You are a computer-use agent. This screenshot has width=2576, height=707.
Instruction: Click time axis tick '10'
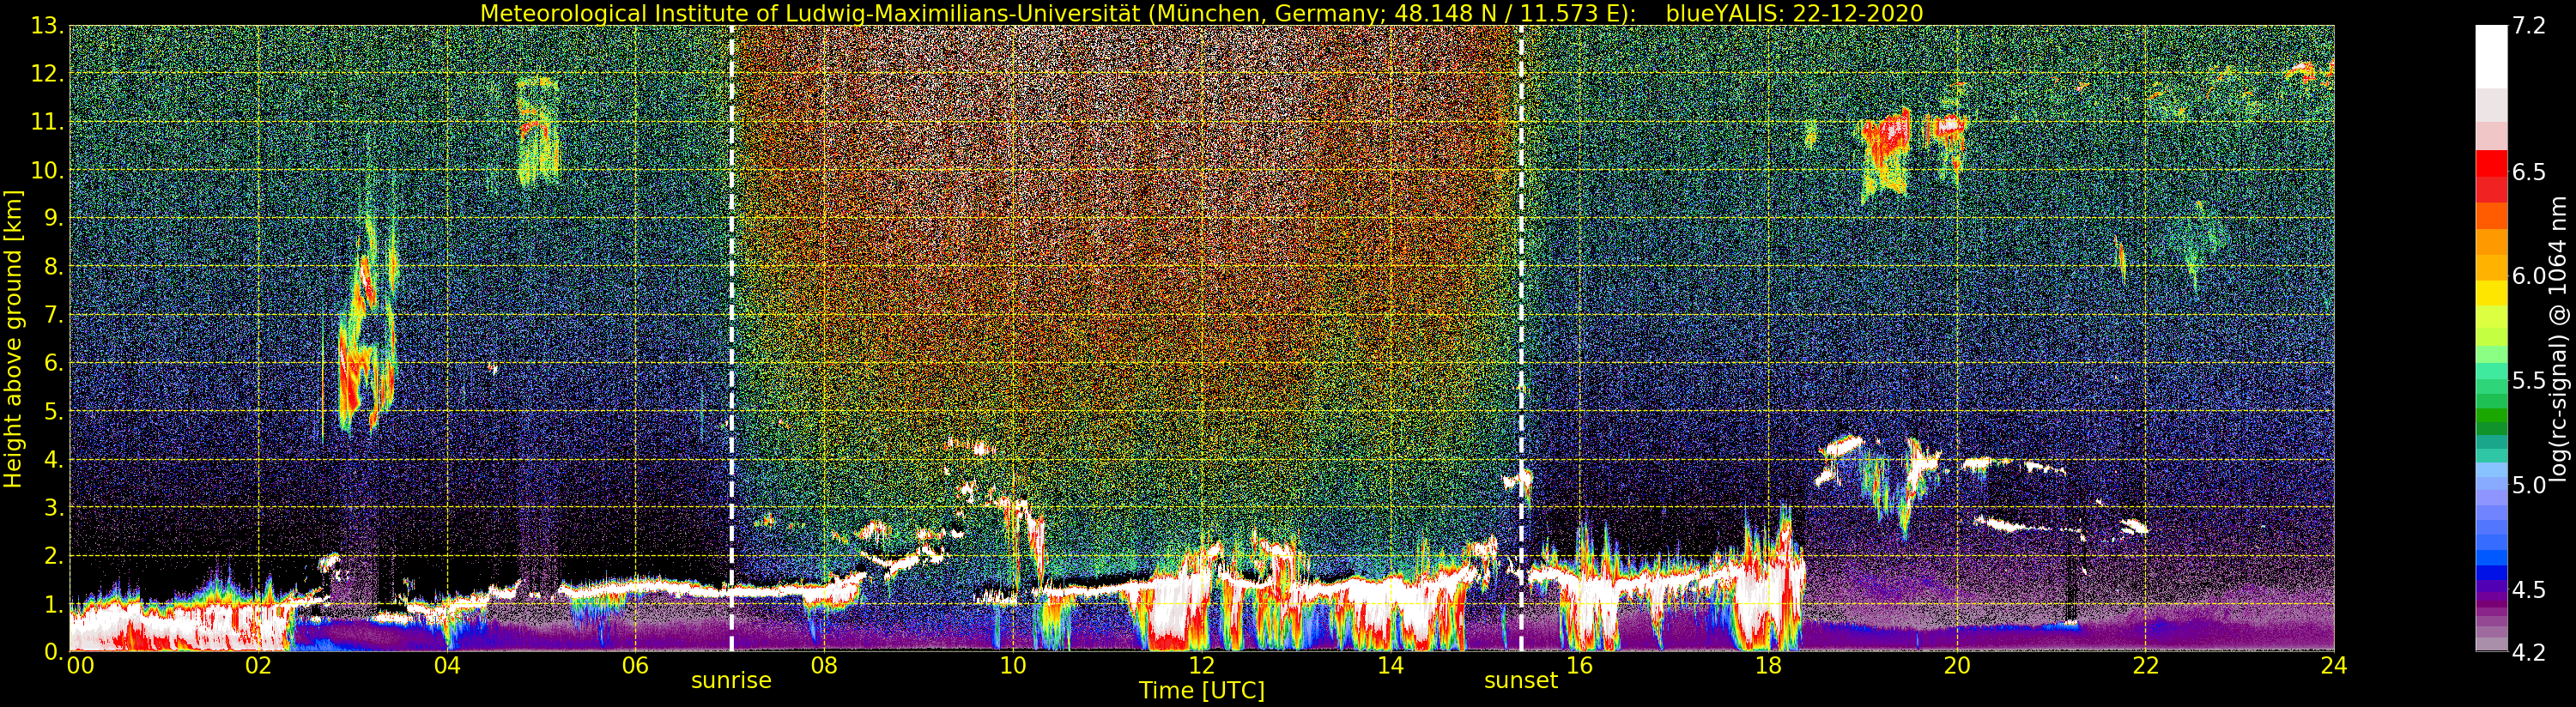[x=1013, y=665]
